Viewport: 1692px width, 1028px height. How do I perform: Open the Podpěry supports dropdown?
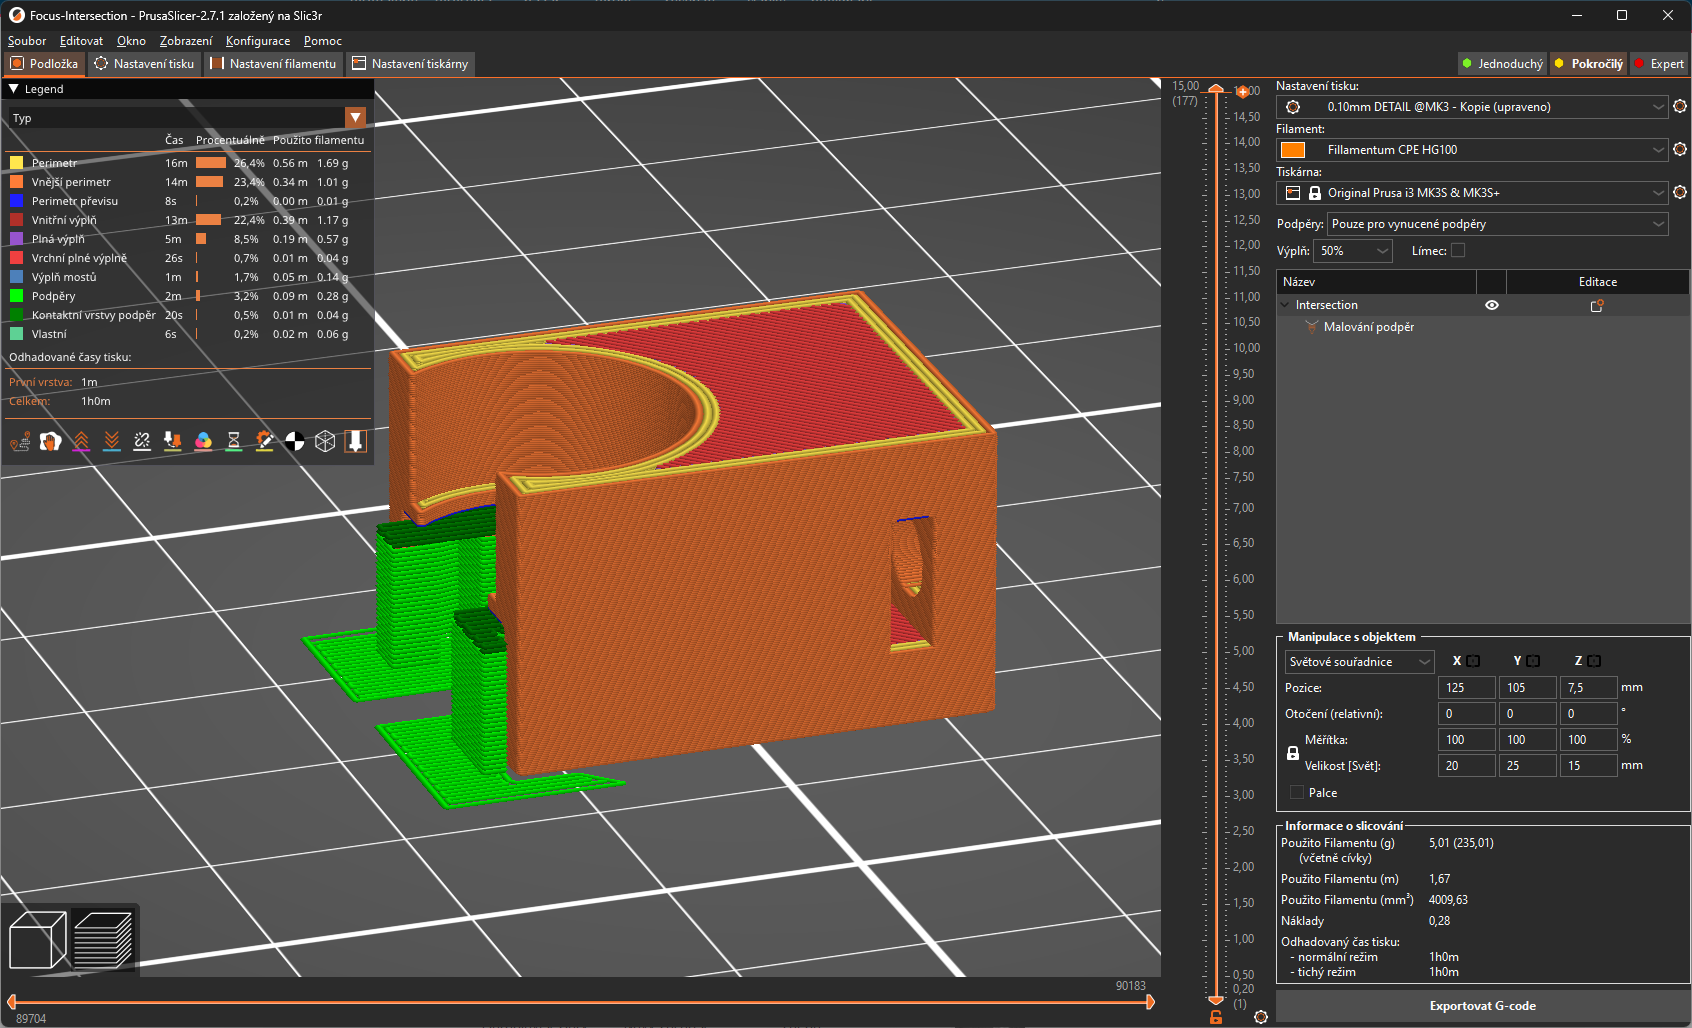coord(1497,224)
